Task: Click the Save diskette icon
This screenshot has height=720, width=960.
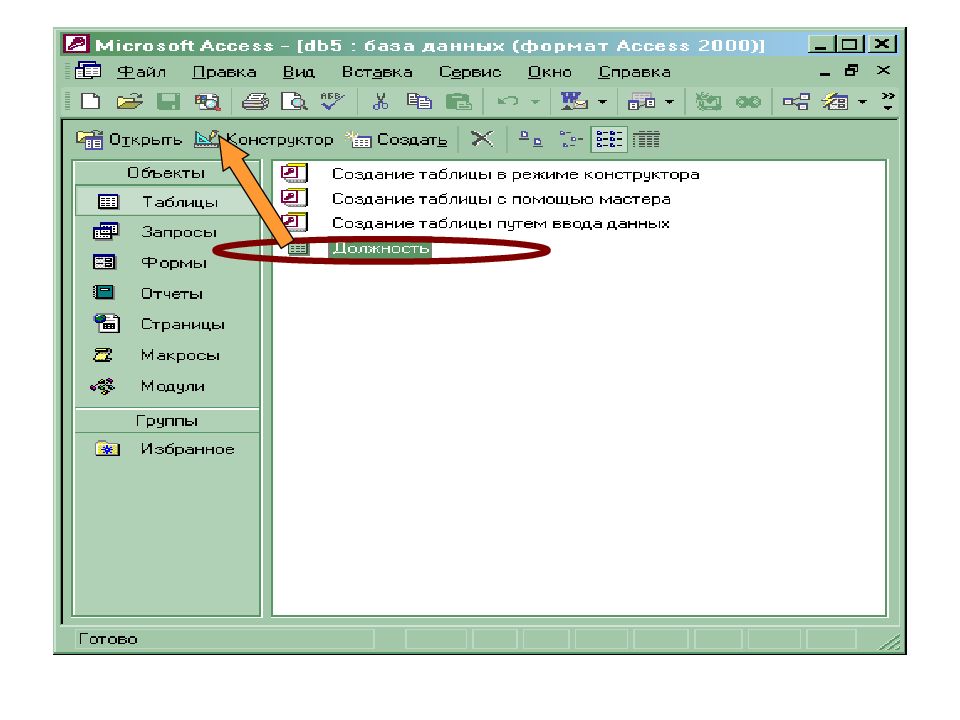Action: [168, 101]
